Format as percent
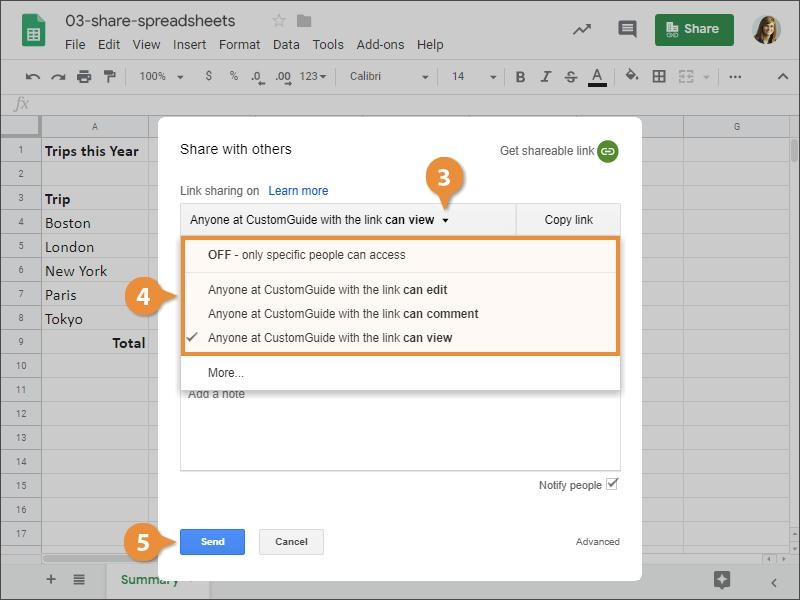 234,76
